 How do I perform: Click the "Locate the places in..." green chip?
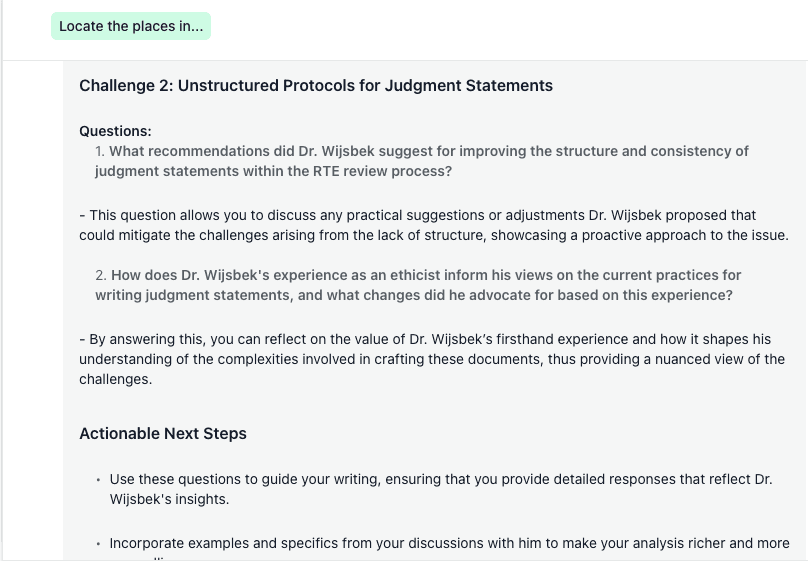[x=131, y=26]
